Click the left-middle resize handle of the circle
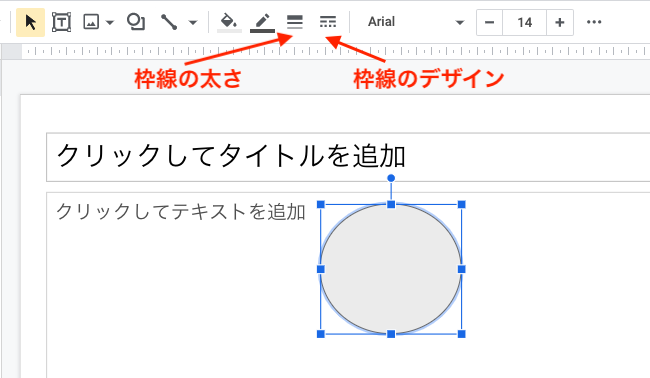This screenshot has height=378, width=650. tap(320, 269)
